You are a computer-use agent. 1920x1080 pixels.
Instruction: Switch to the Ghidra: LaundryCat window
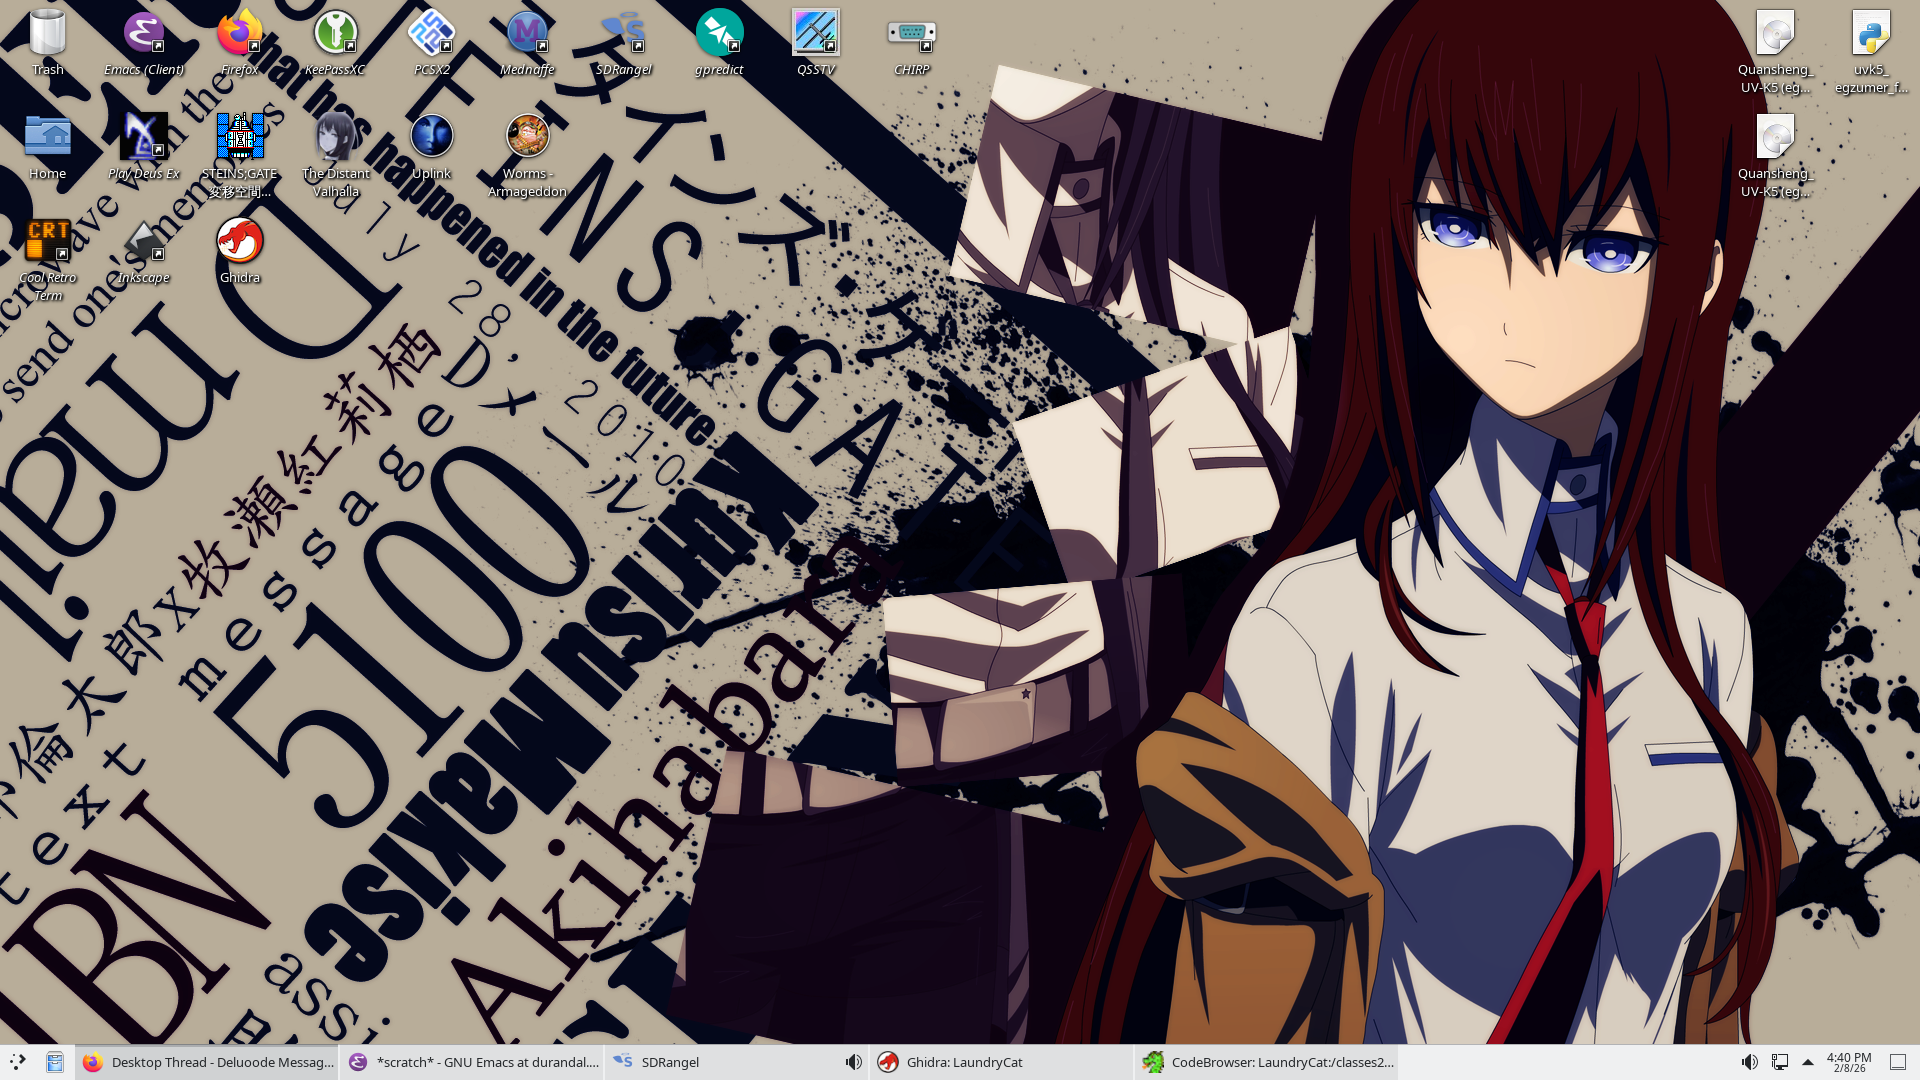(1002, 1062)
